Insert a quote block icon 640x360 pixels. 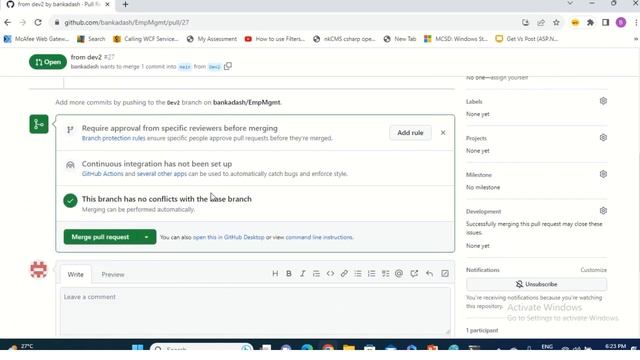(316, 273)
